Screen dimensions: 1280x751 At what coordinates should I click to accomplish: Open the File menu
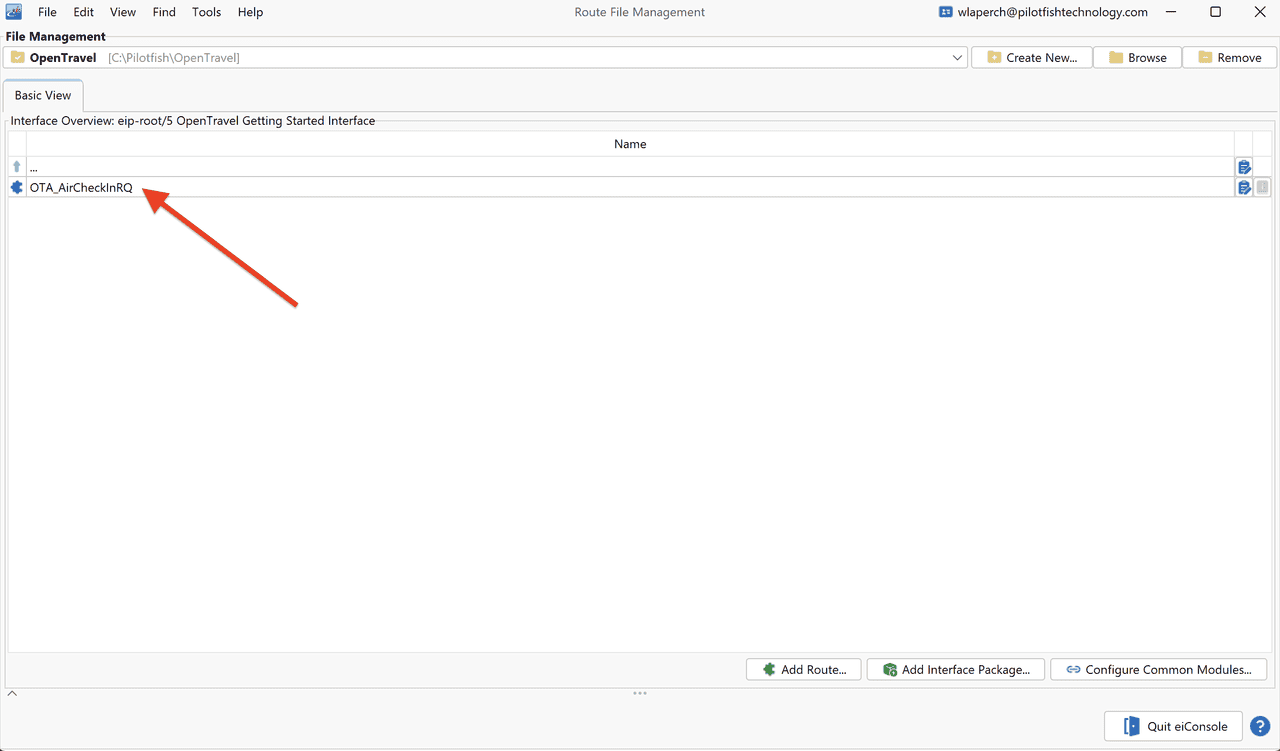pyautogui.click(x=47, y=12)
